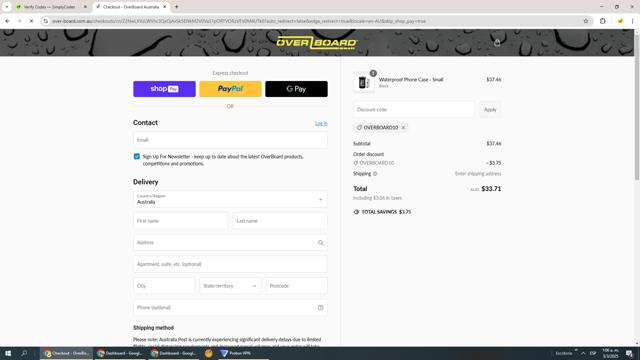Click the Last name field

pos(280,221)
